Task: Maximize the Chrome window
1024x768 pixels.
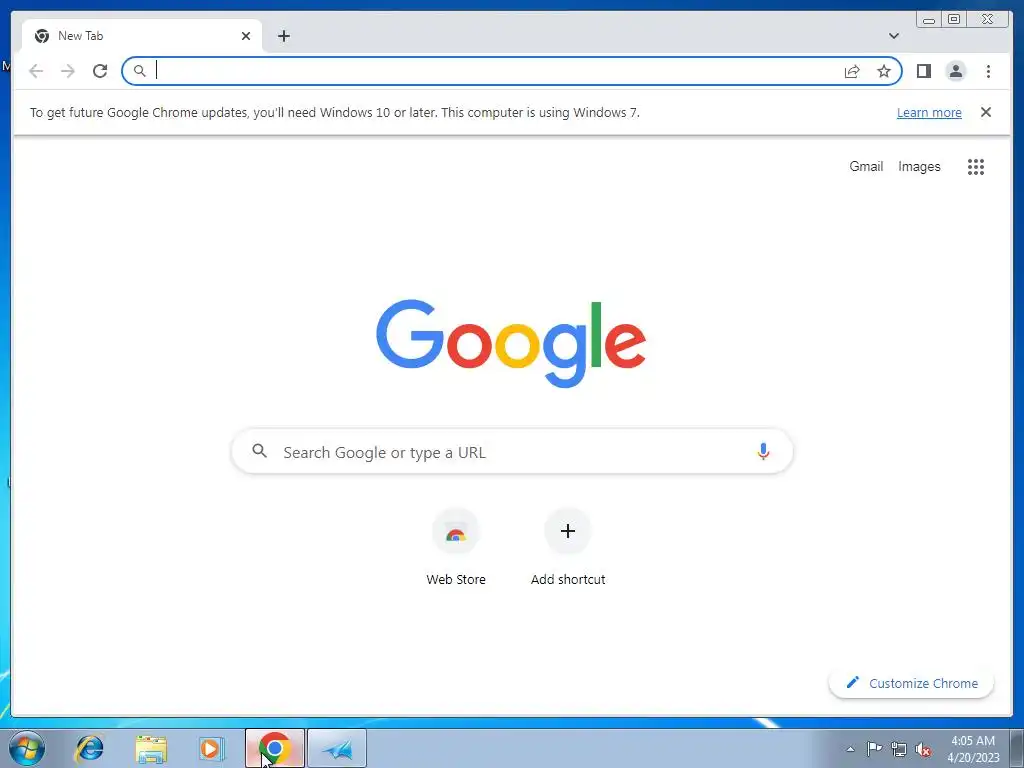Action: tap(953, 20)
